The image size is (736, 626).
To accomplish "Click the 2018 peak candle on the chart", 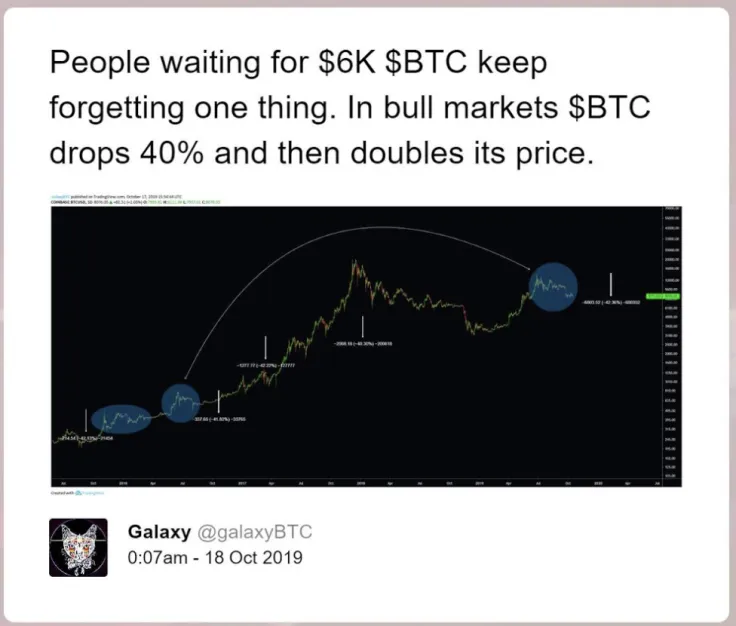I will point(354,263).
